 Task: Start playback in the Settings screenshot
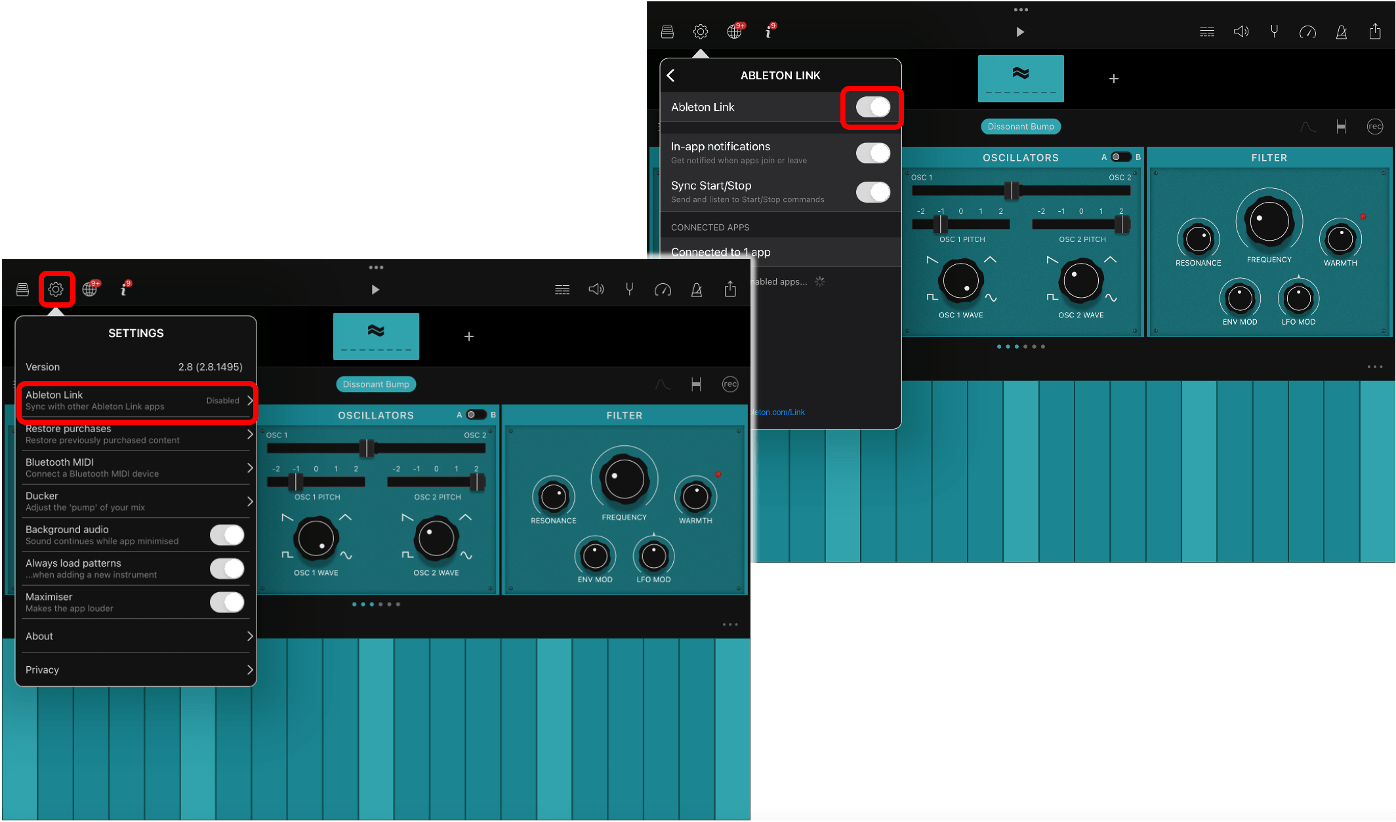click(x=375, y=290)
